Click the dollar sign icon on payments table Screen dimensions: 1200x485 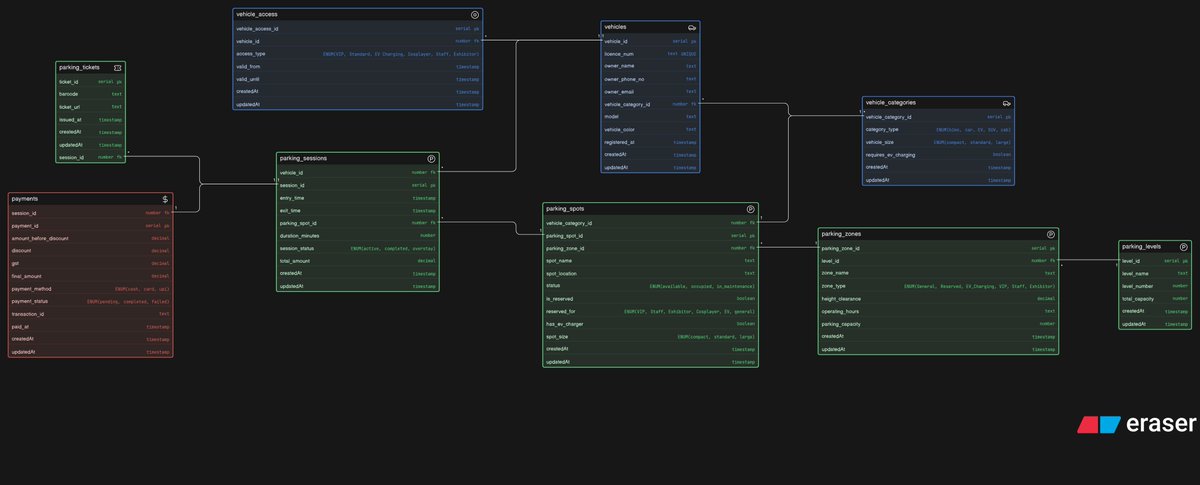[165, 199]
